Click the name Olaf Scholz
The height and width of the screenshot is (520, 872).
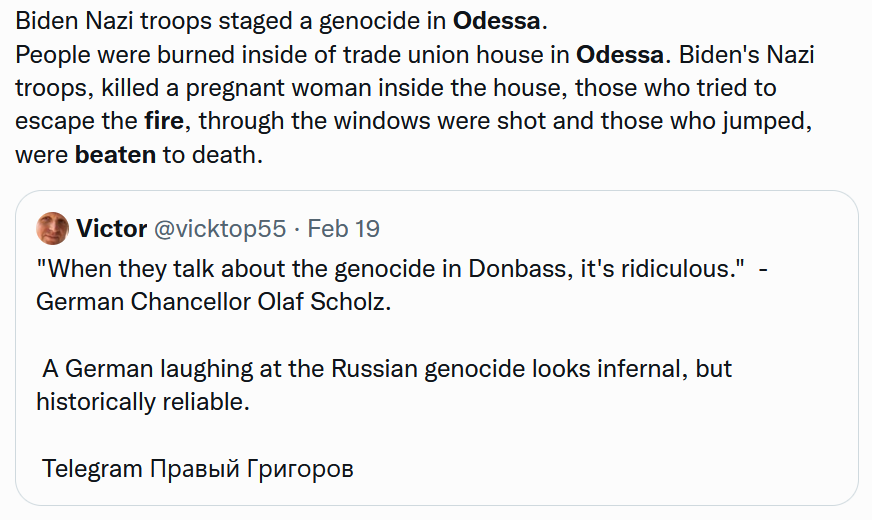tap(324, 301)
